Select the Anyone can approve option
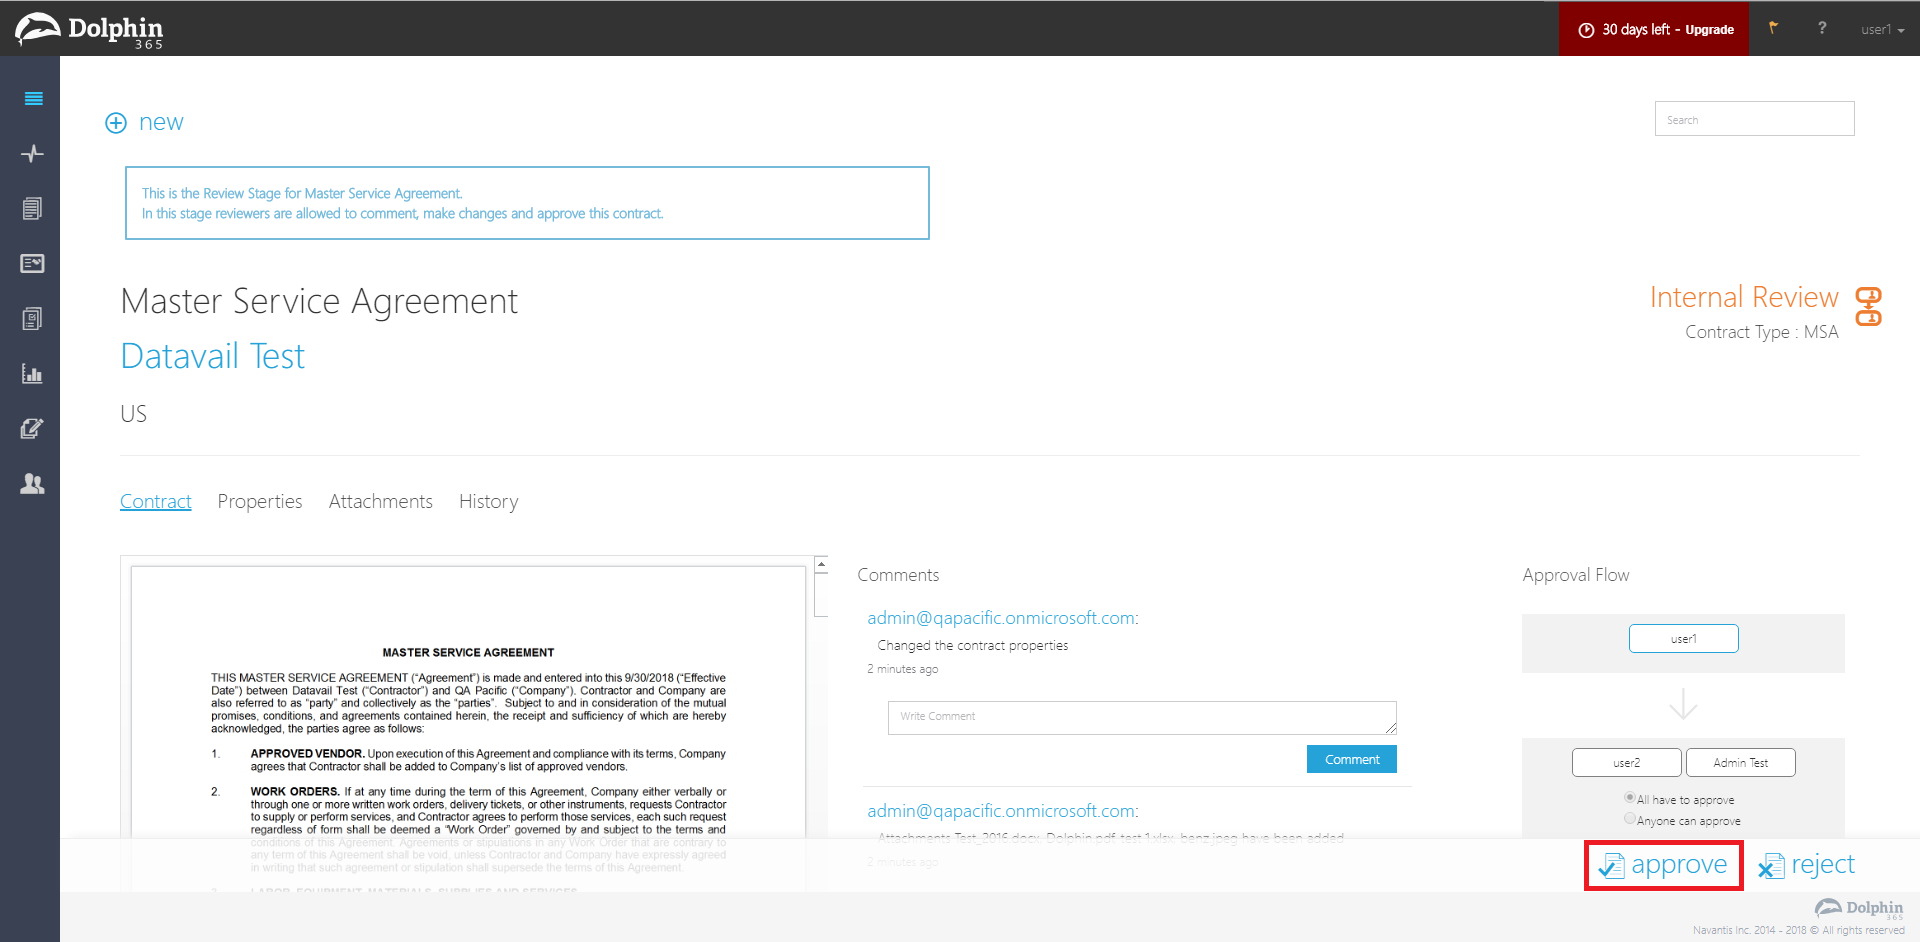Image resolution: width=1920 pixels, height=942 pixels. pos(1630,819)
